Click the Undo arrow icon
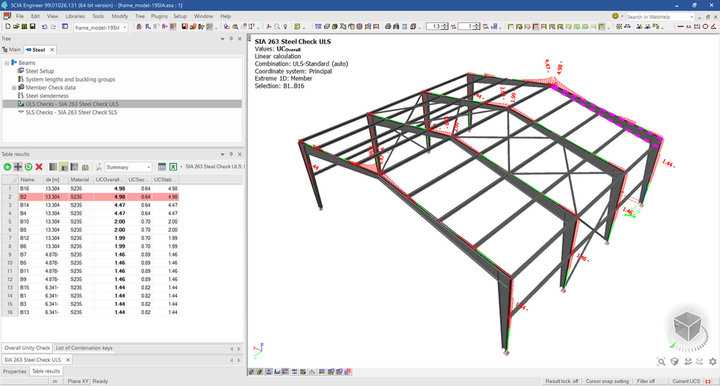The width and height of the screenshot is (720, 386). [x=45, y=27]
